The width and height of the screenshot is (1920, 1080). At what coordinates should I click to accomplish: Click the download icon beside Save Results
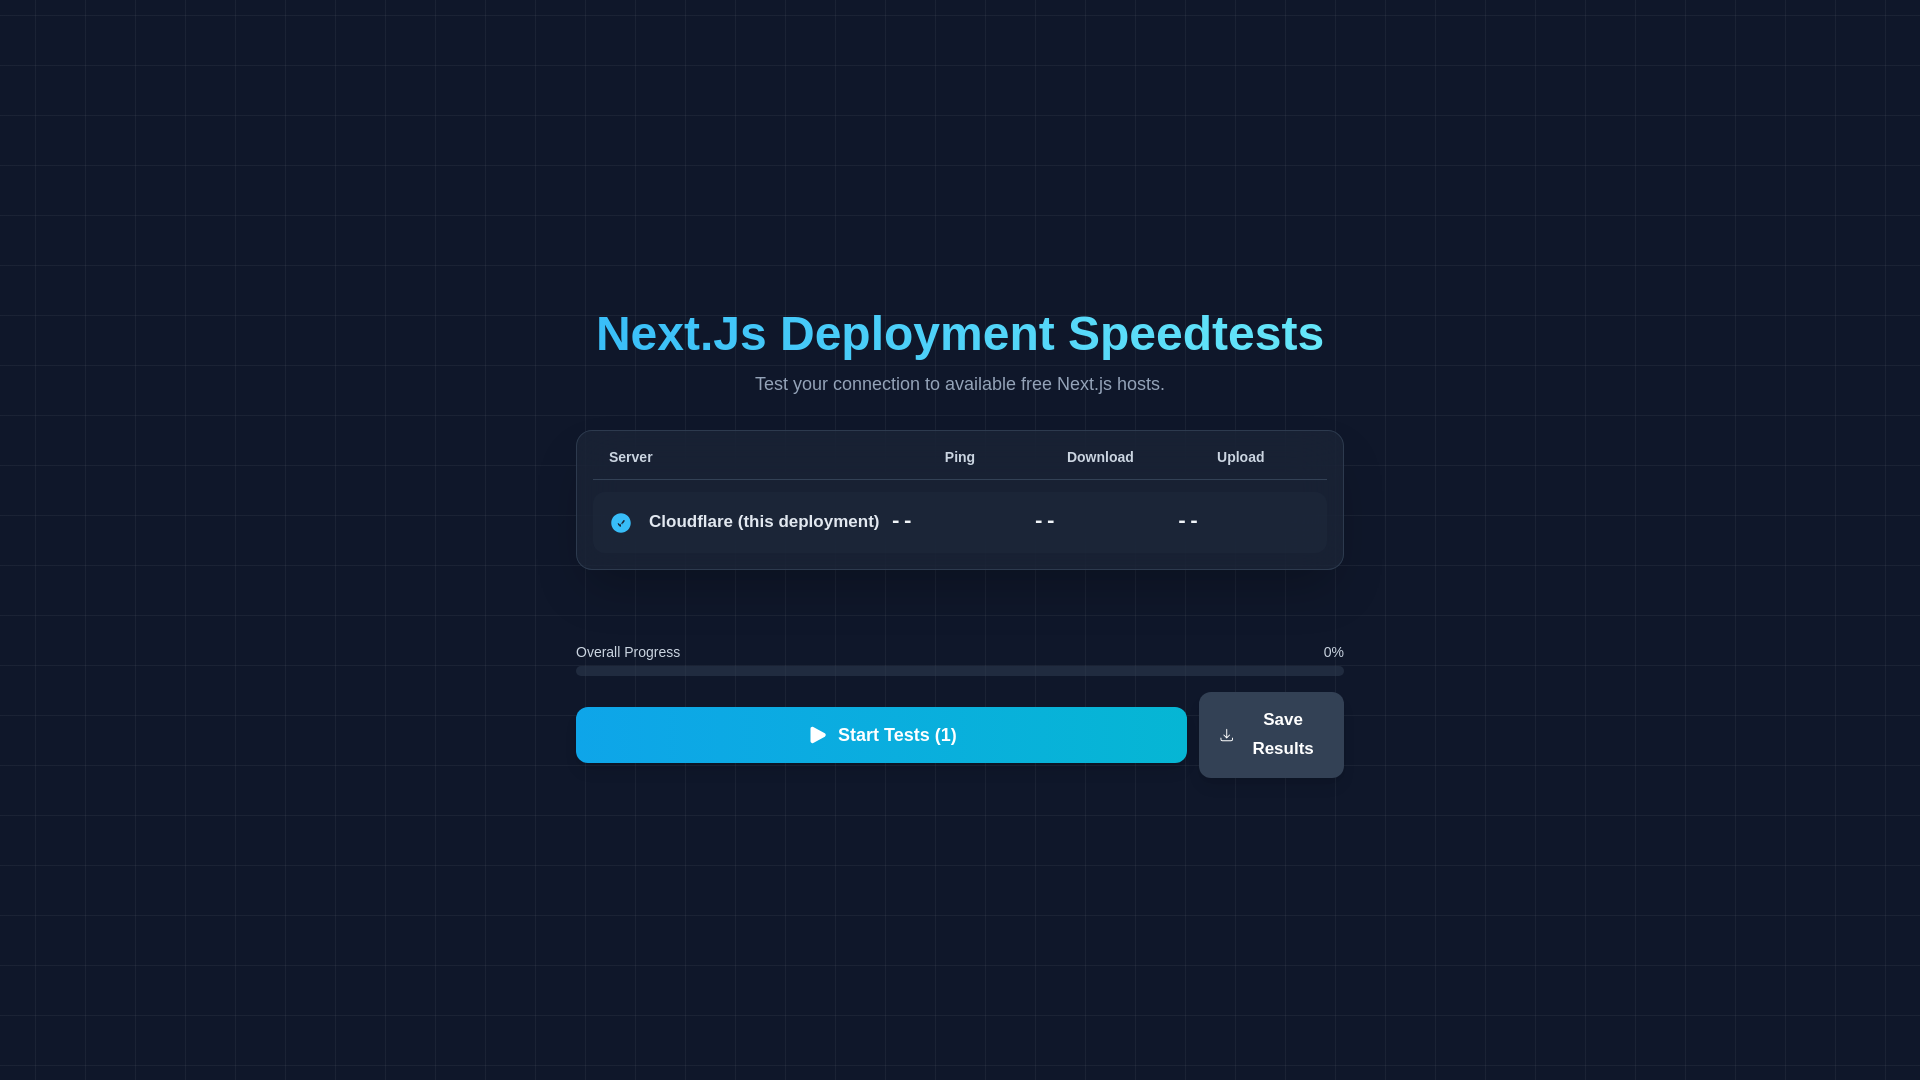[1227, 735]
